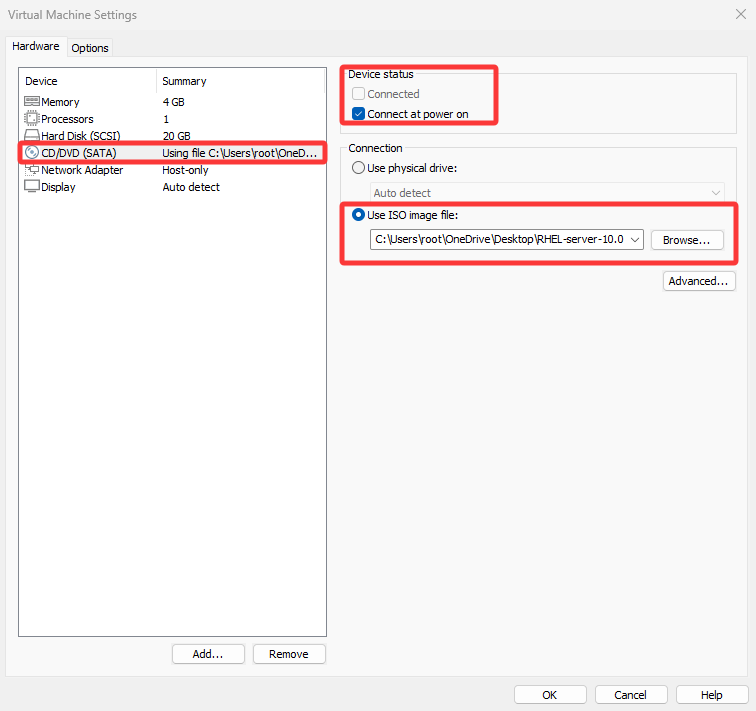Open the Advanced CD/DVD settings
The width and height of the screenshot is (756, 711).
pyautogui.click(x=699, y=281)
